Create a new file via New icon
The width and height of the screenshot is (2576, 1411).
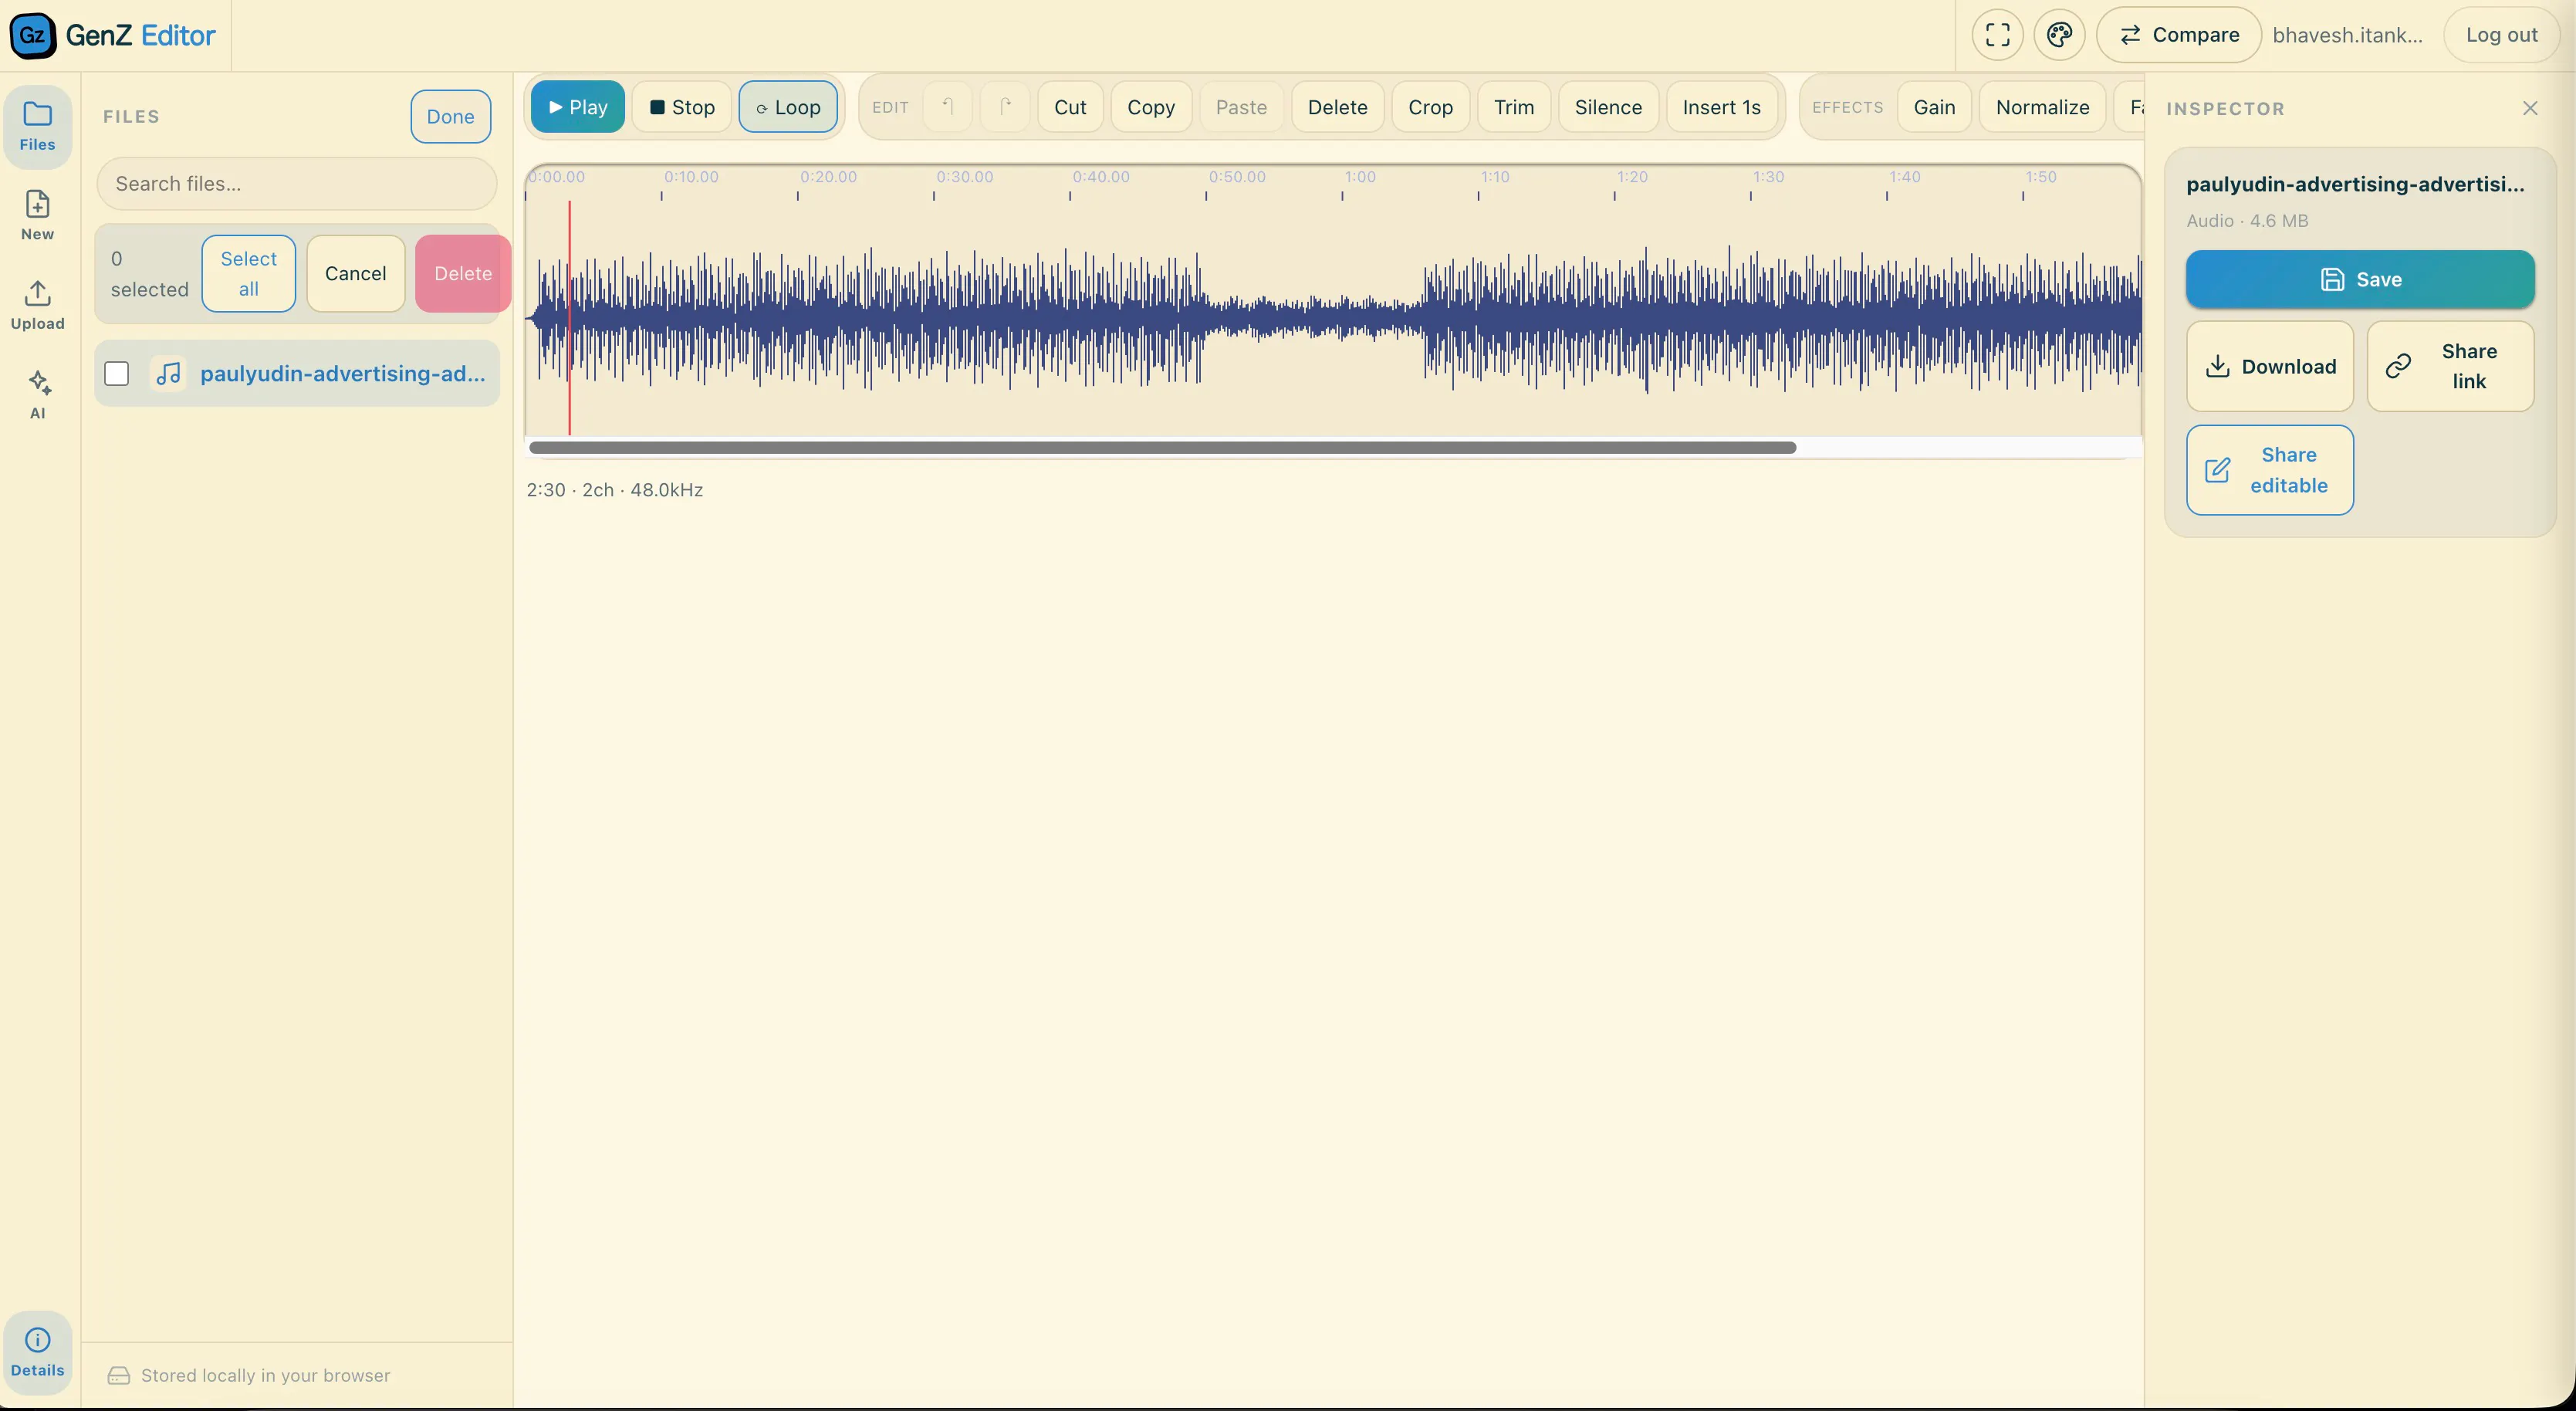click(37, 216)
